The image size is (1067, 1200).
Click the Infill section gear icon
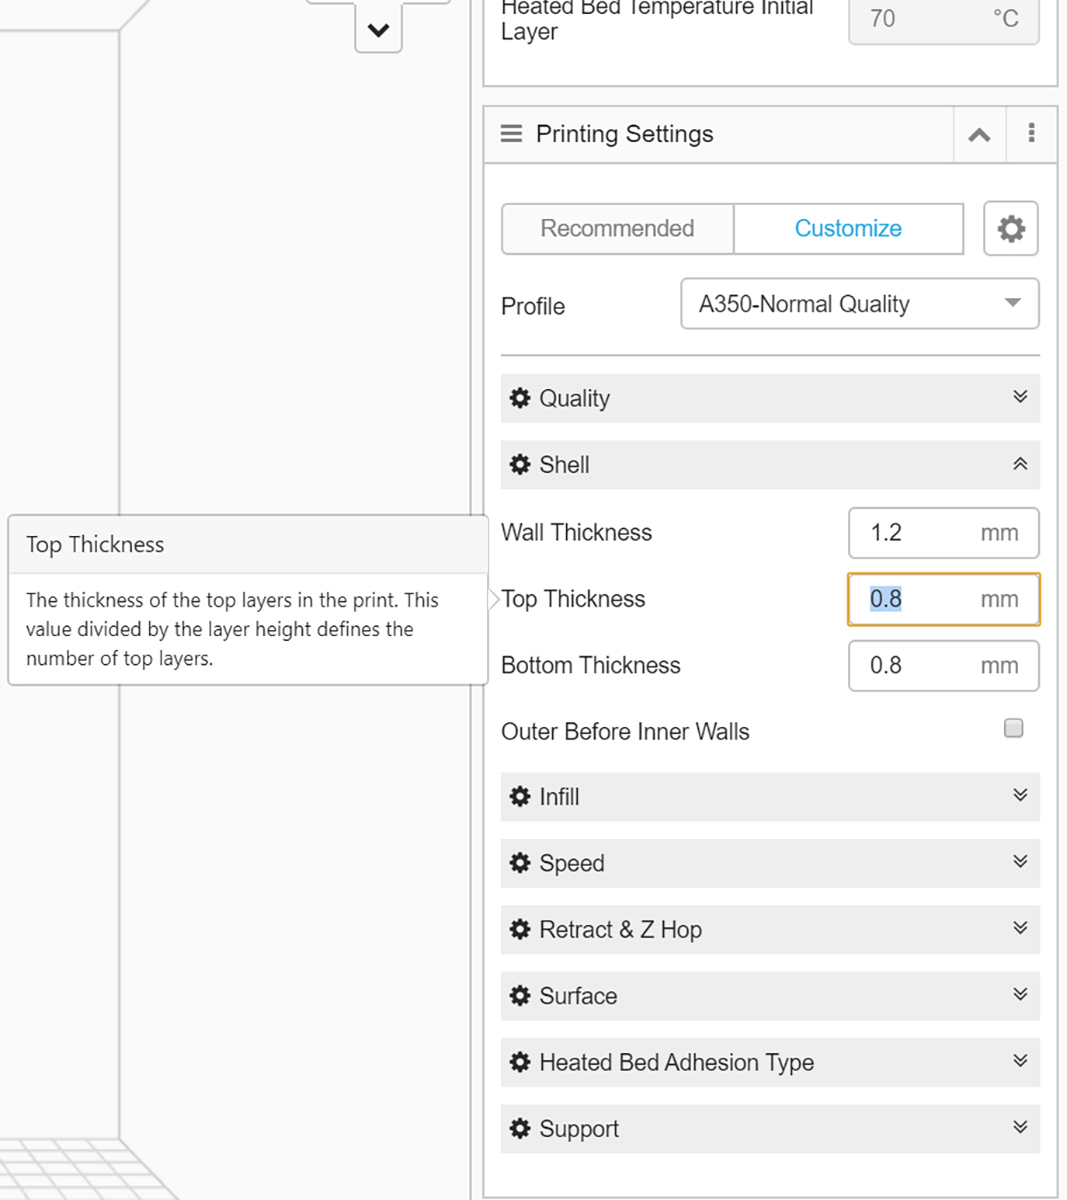click(x=520, y=796)
